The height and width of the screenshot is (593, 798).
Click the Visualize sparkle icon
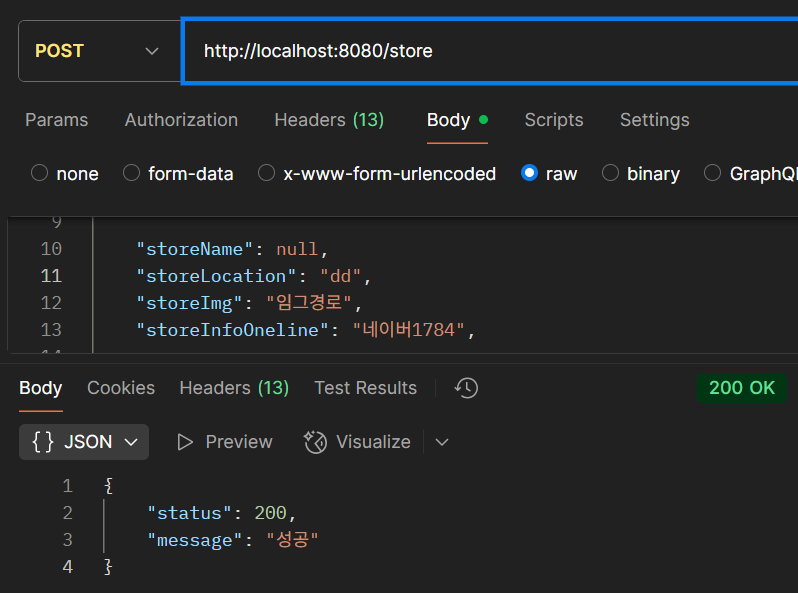[316, 442]
